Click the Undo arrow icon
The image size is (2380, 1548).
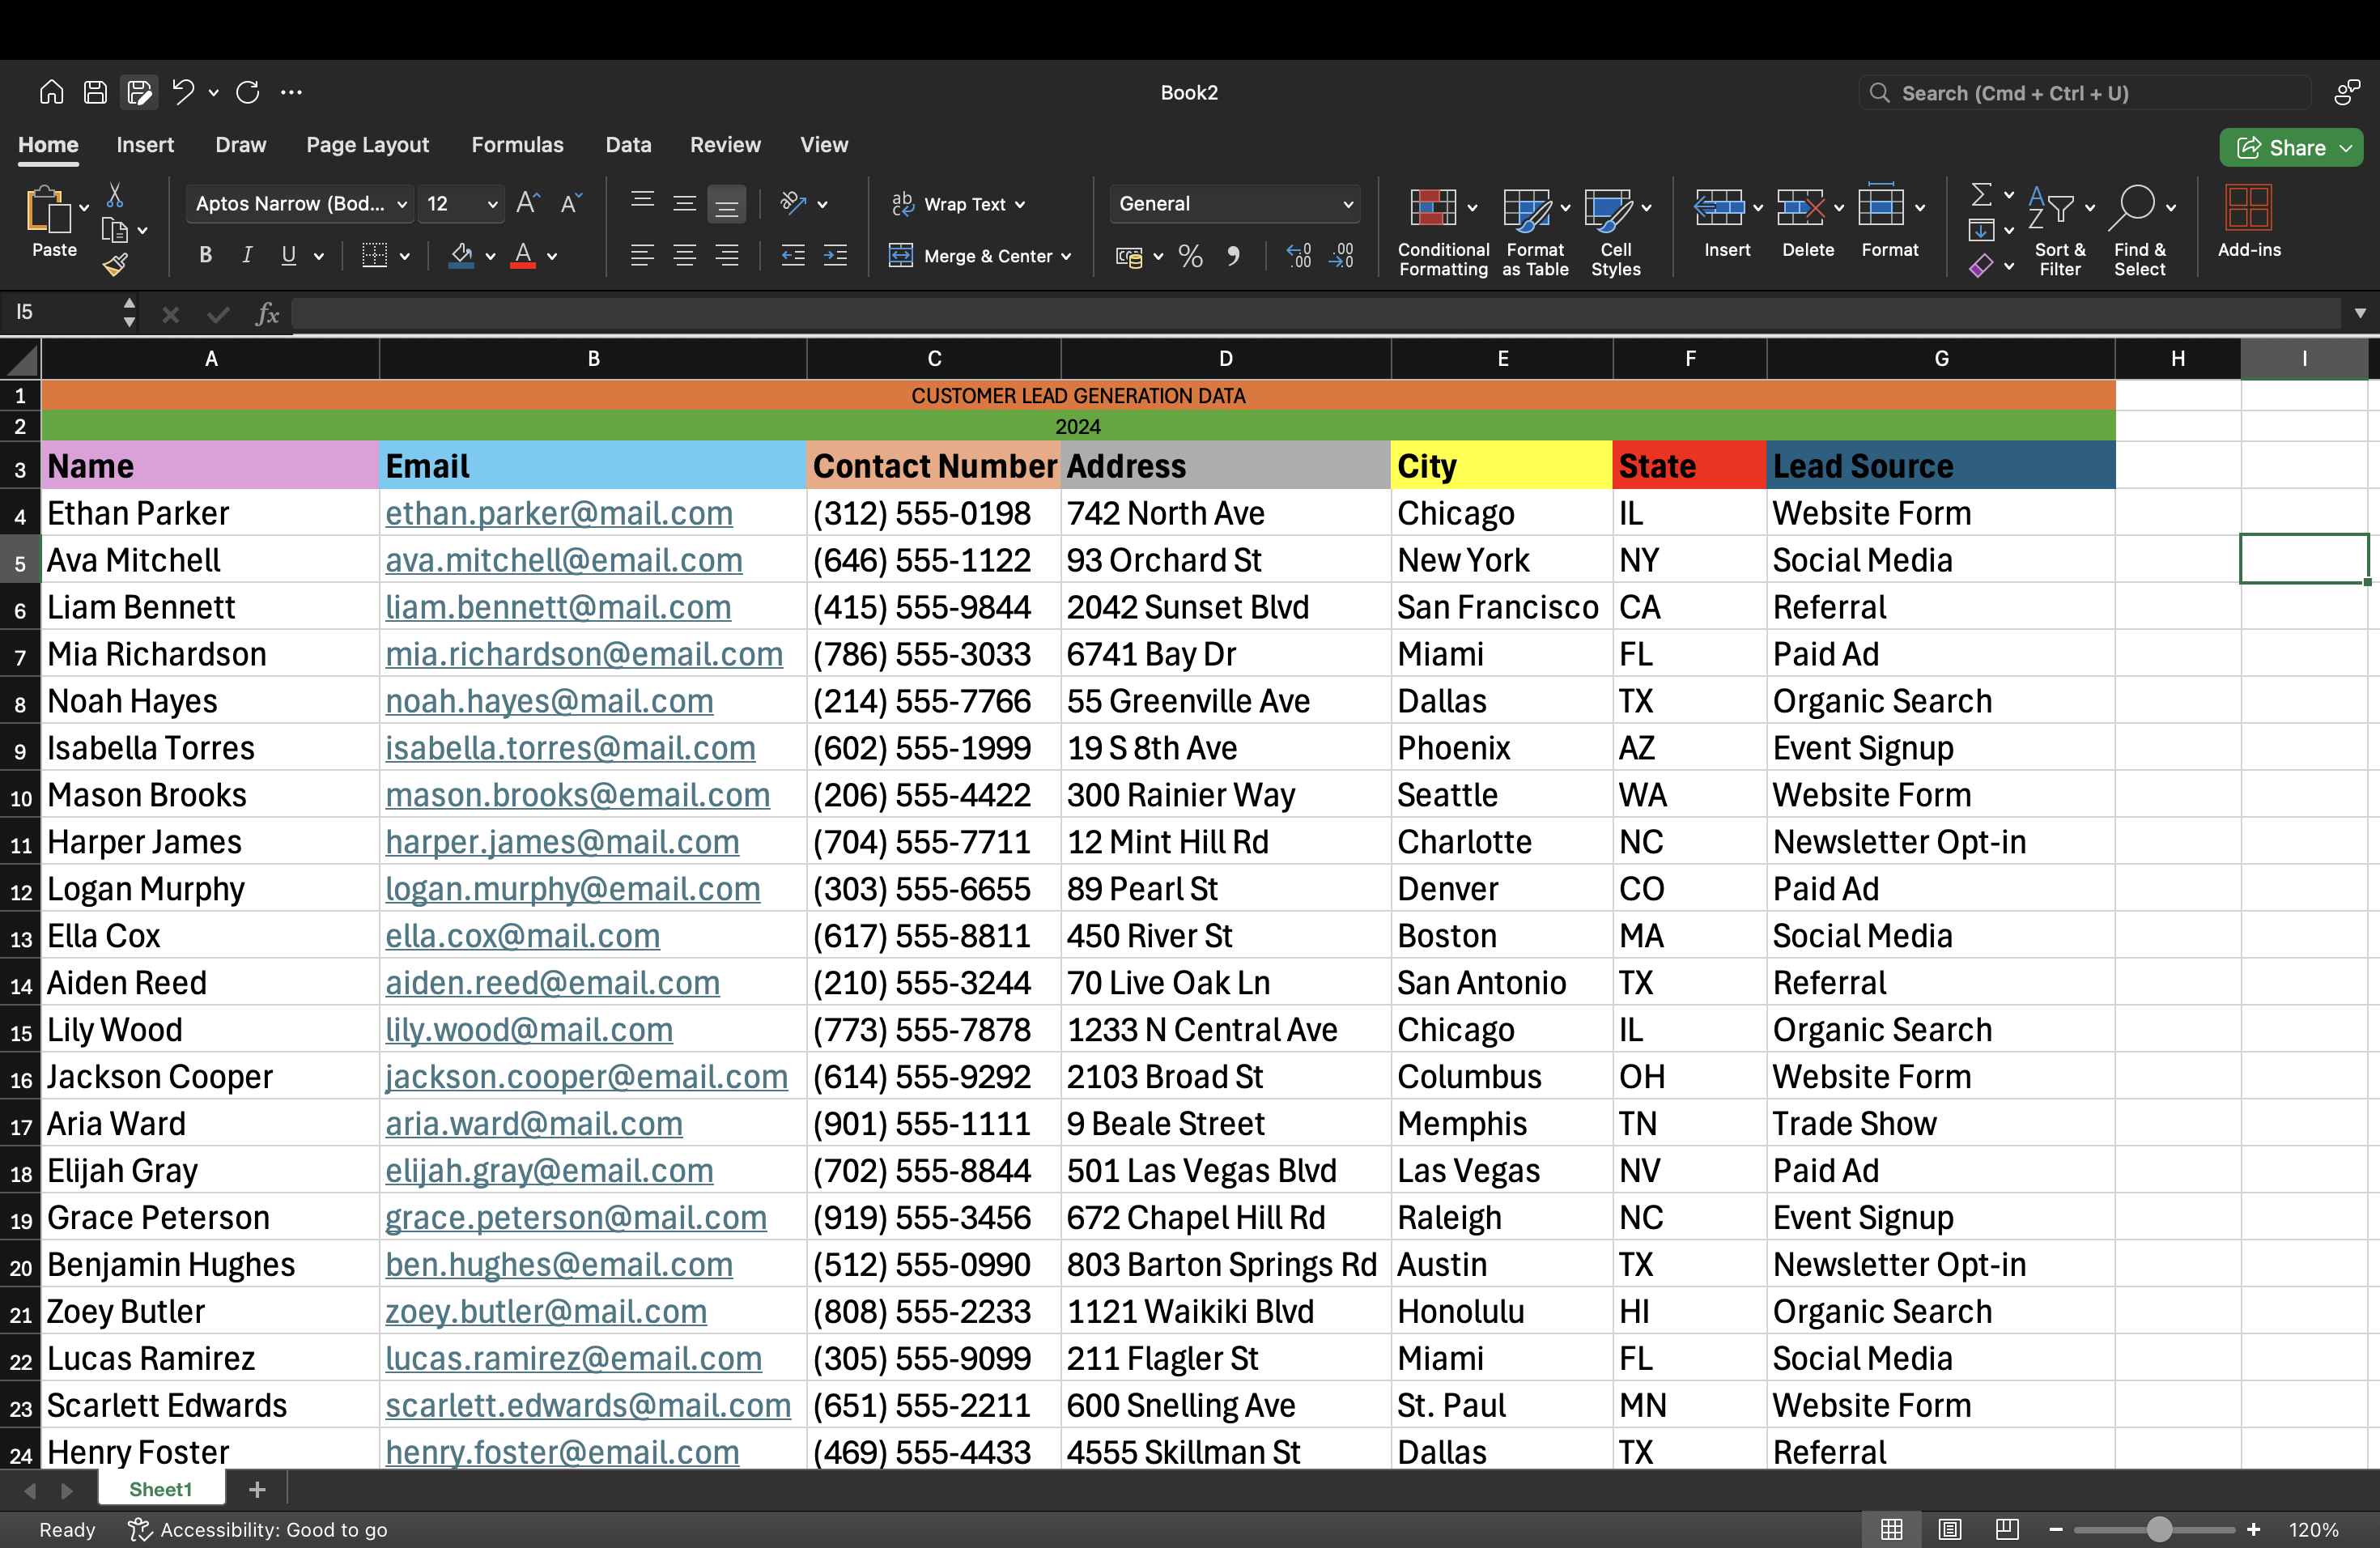pos(182,92)
